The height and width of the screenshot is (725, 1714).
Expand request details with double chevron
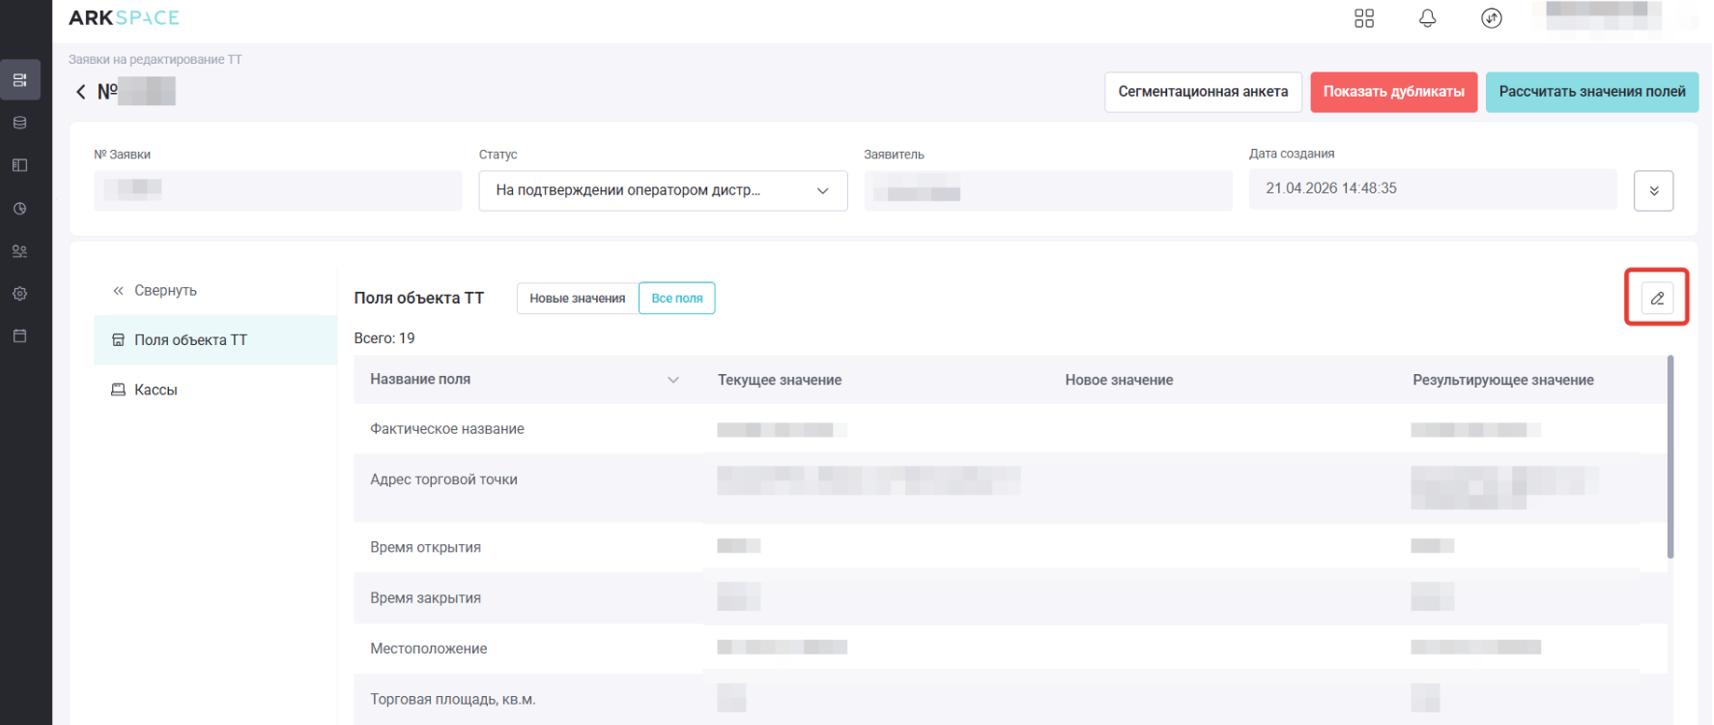(1653, 191)
